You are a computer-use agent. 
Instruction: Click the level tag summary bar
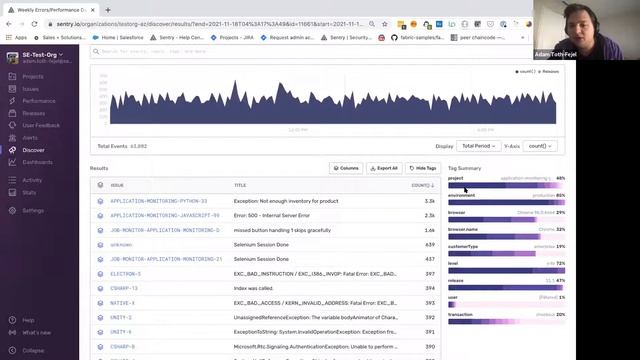coord(506,271)
